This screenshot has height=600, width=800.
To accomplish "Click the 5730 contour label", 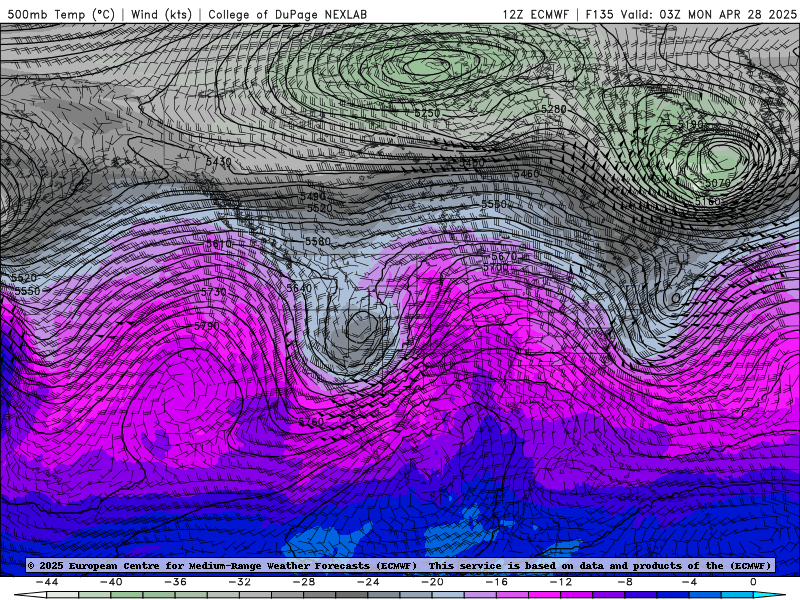I will [x=213, y=292].
